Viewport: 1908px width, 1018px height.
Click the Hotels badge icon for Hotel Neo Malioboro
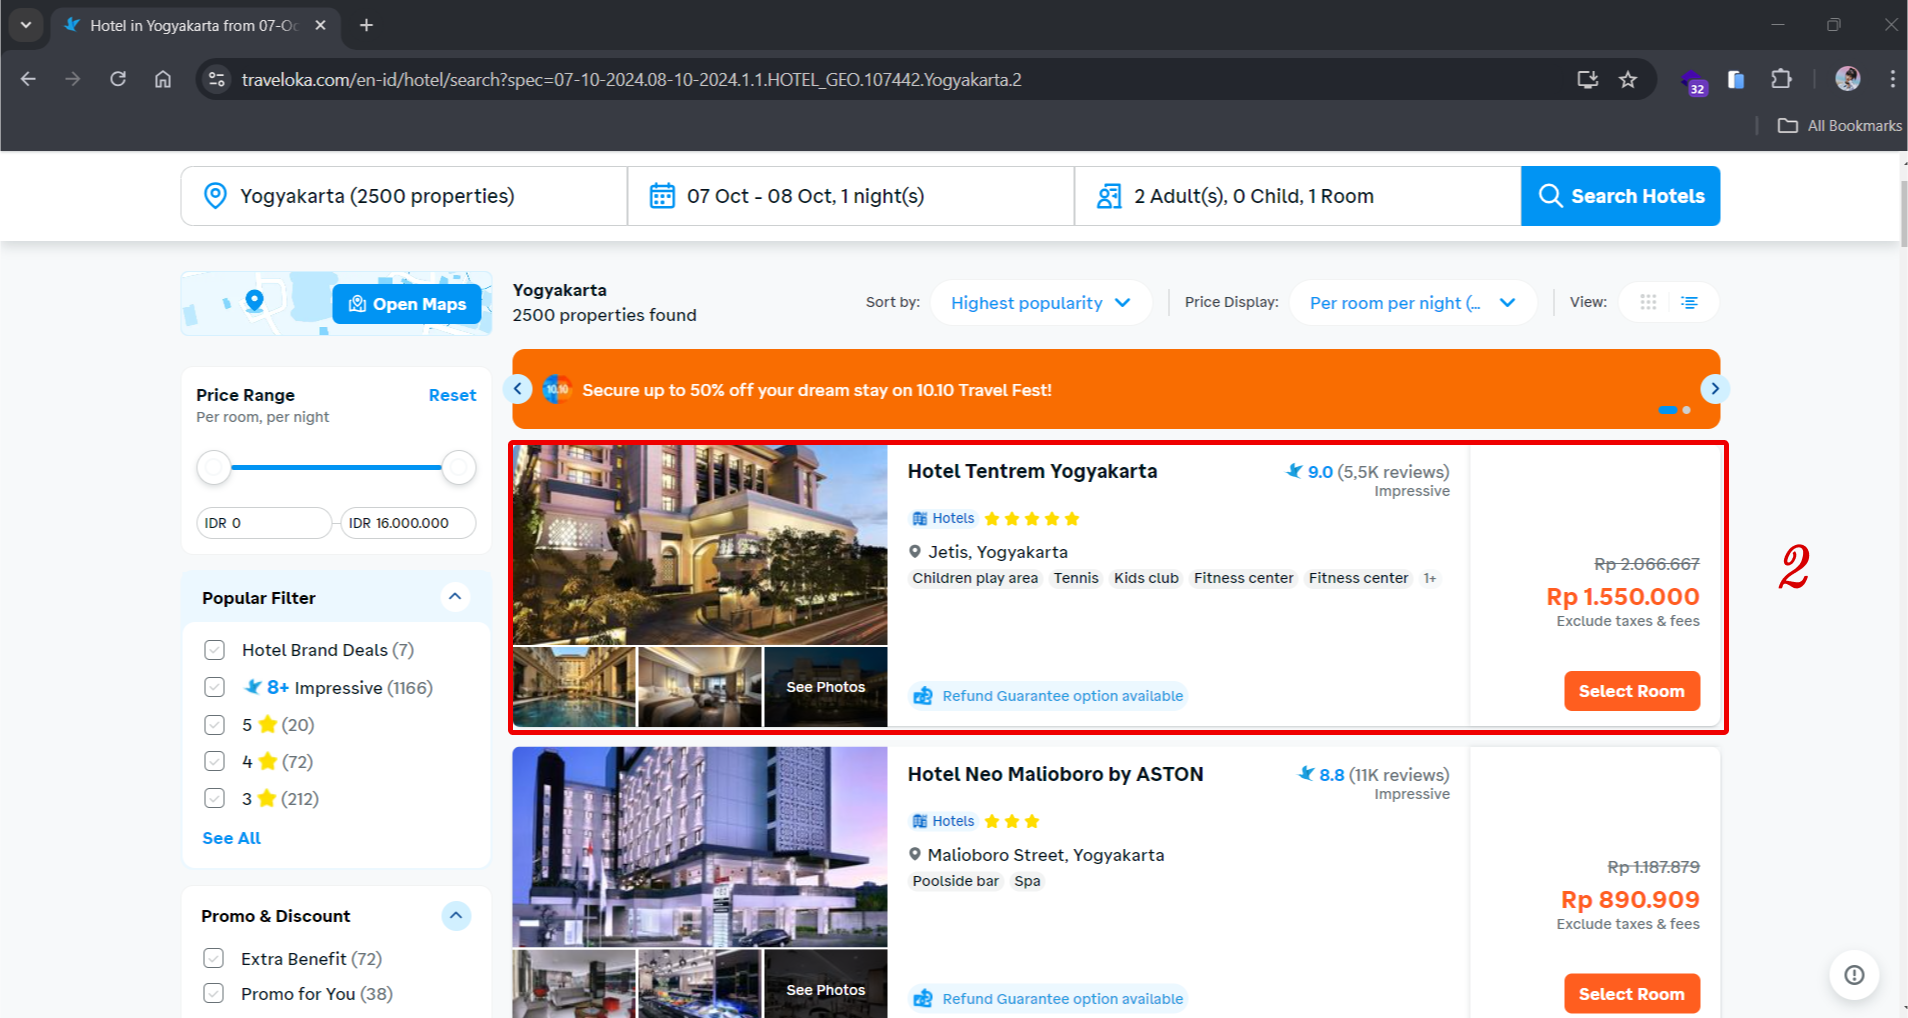(x=920, y=821)
